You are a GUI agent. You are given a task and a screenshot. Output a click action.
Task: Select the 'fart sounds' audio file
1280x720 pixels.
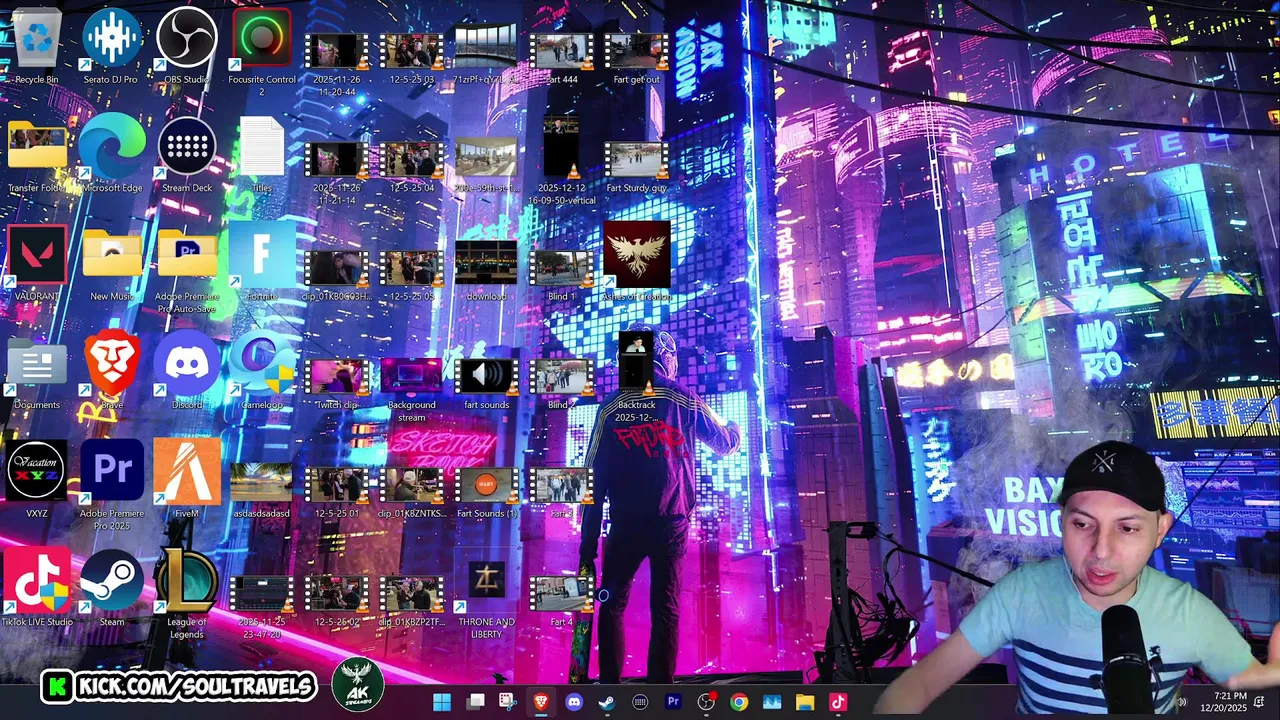tap(486, 384)
